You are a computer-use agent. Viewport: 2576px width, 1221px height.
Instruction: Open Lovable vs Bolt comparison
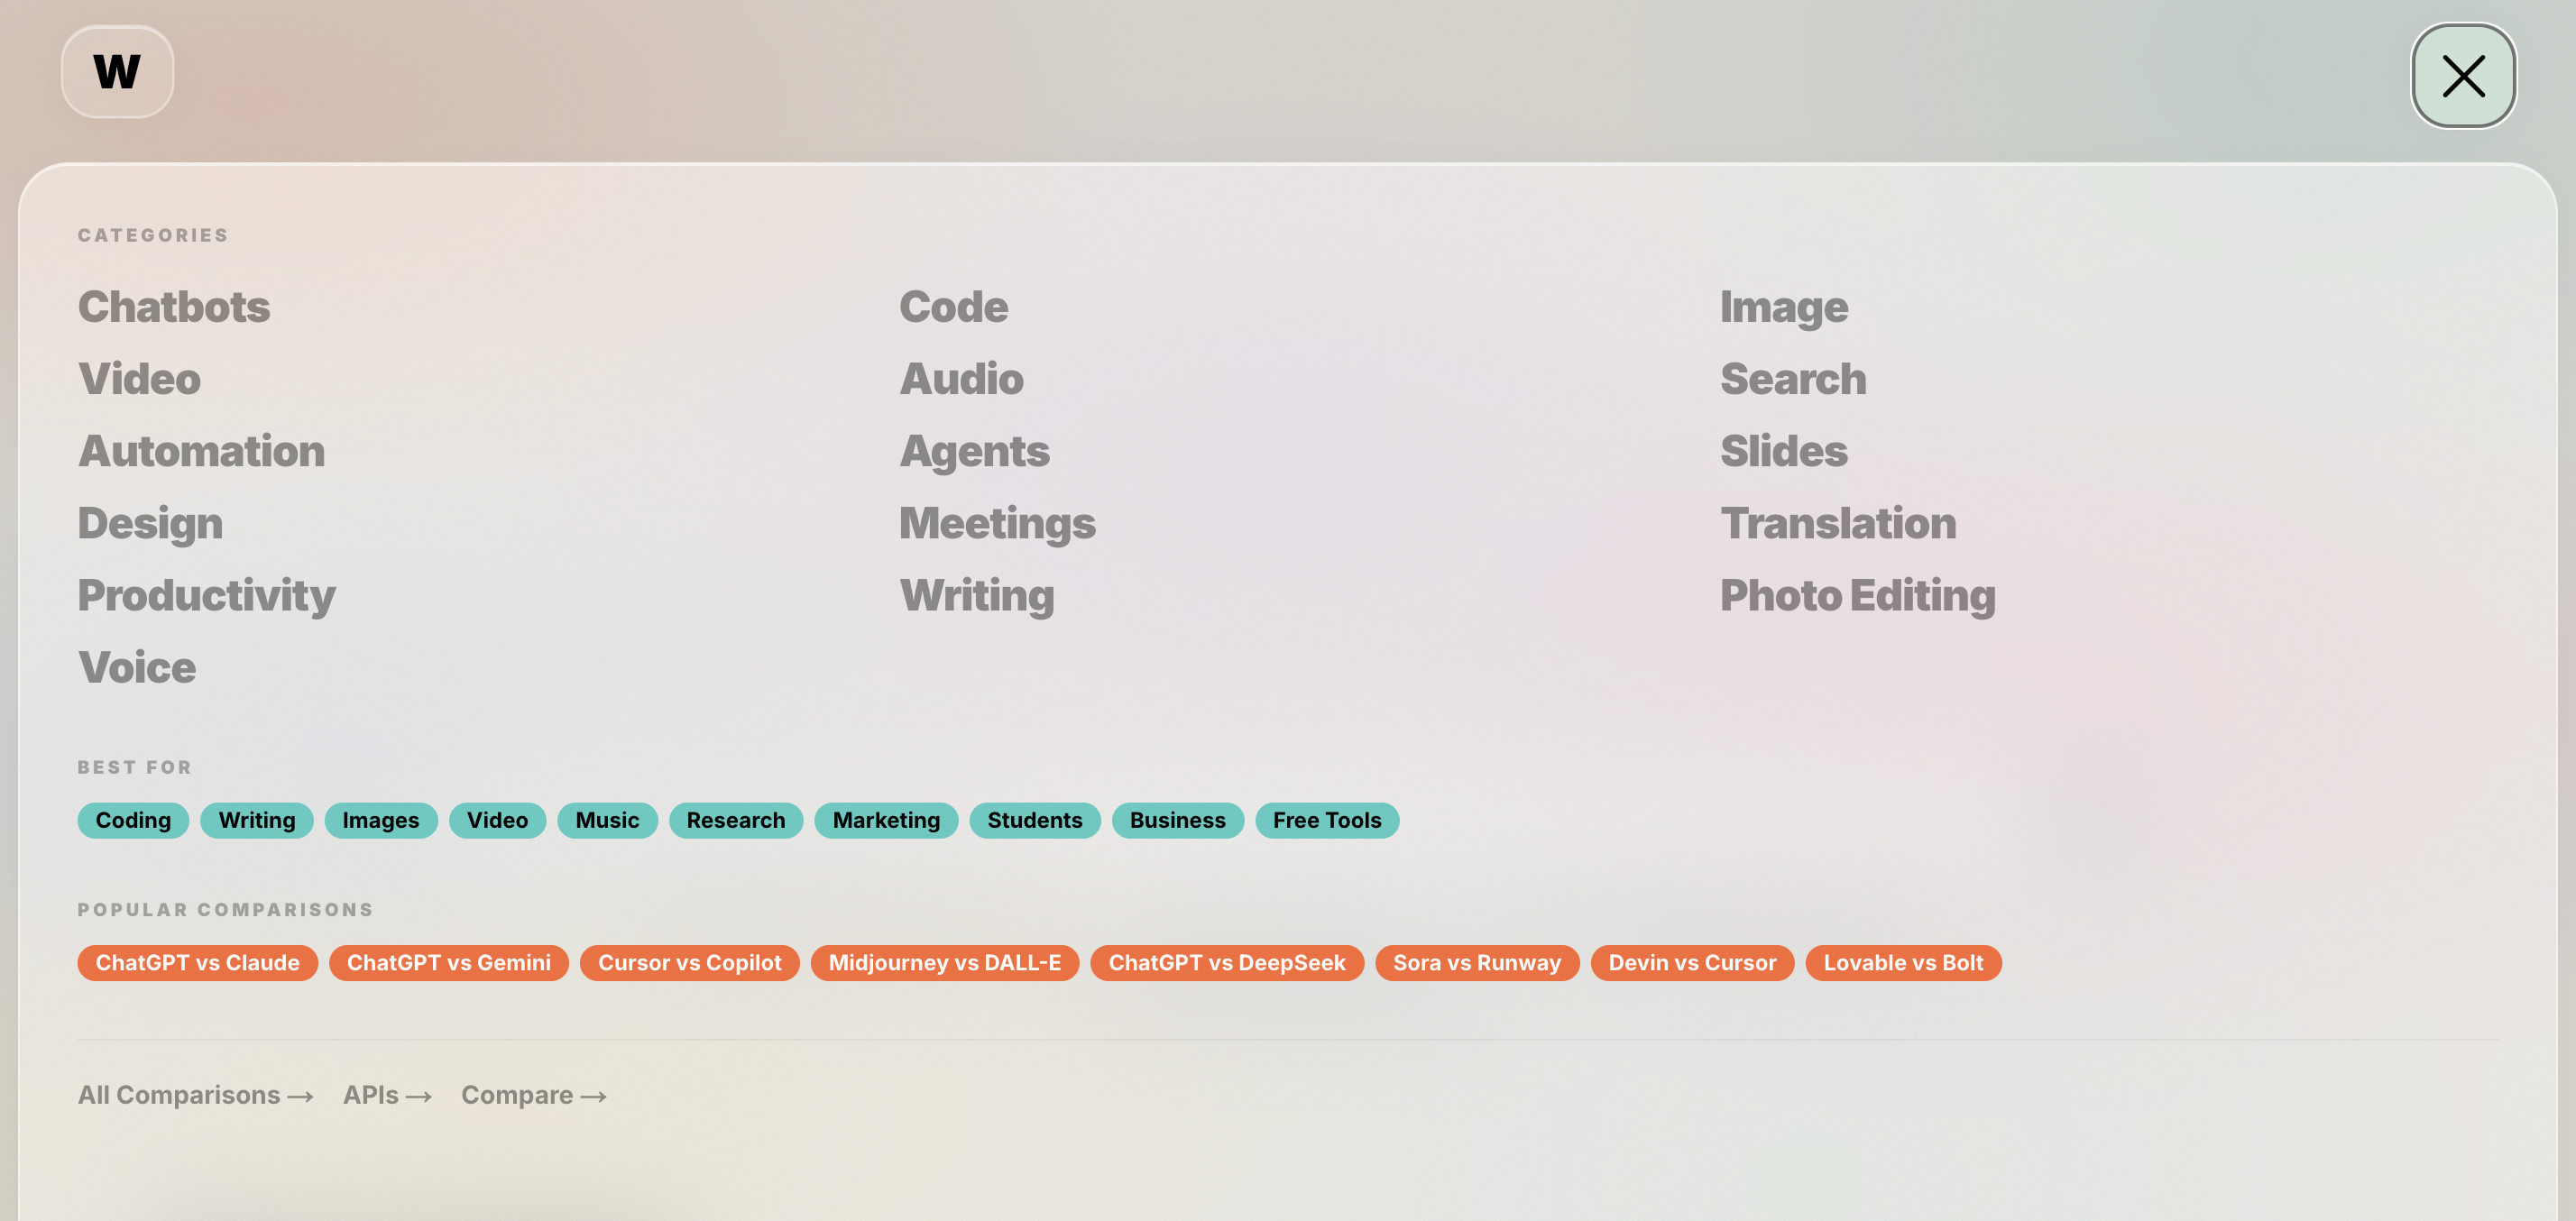tap(1902, 962)
